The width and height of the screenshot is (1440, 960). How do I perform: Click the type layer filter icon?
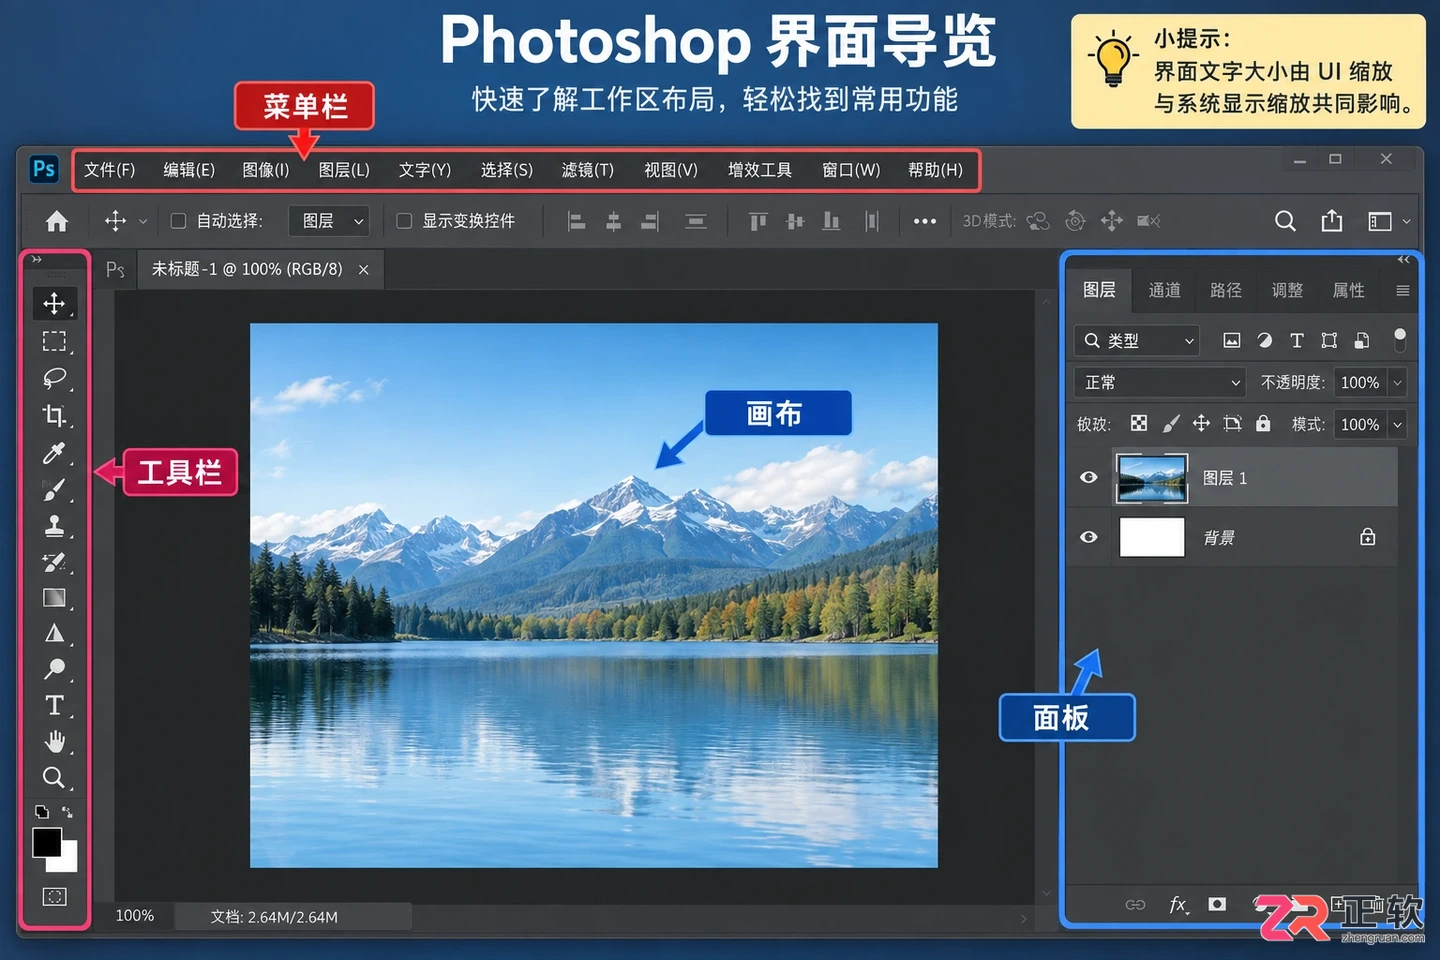(1297, 341)
